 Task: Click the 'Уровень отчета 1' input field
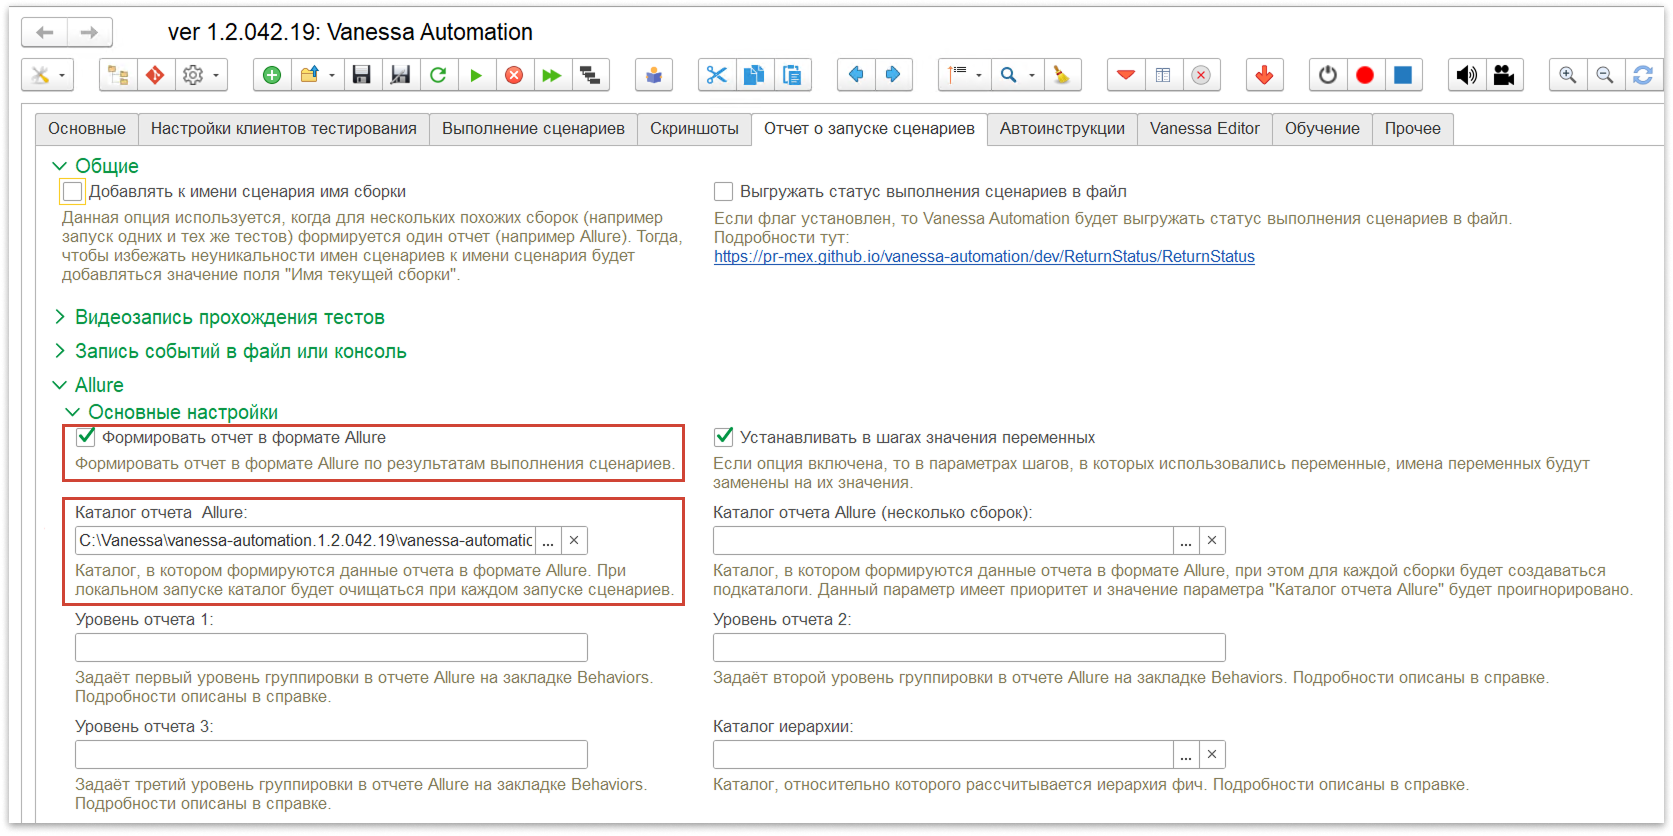[x=331, y=647]
